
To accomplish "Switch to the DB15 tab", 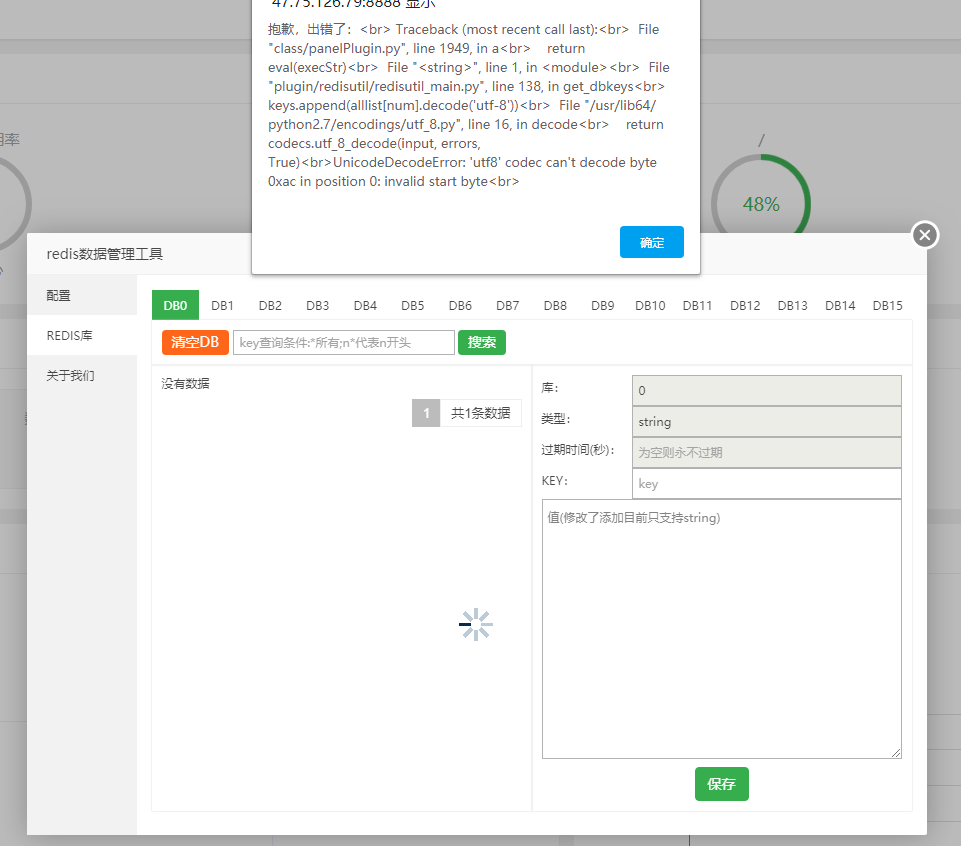I will [887, 305].
